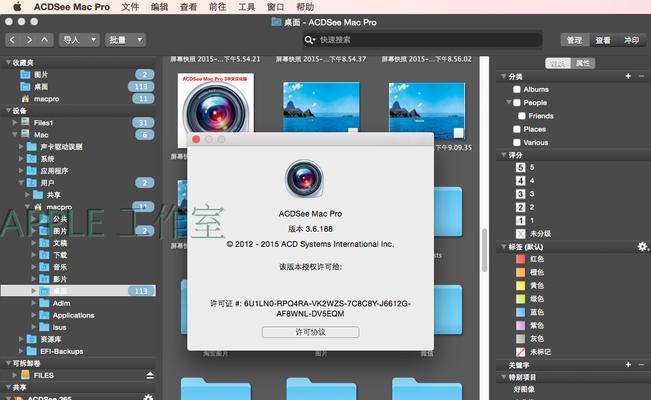Select rating 4 icon
Screen dimensions: 651x400
click(520, 181)
